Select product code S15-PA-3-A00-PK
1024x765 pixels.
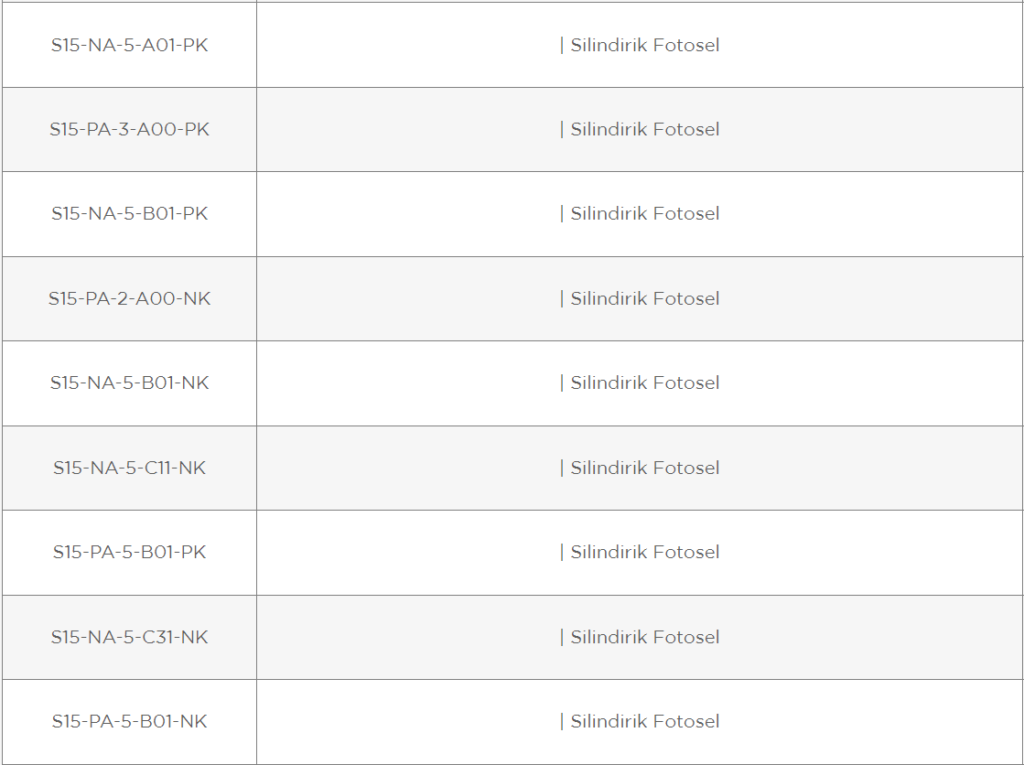[x=129, y=129]
